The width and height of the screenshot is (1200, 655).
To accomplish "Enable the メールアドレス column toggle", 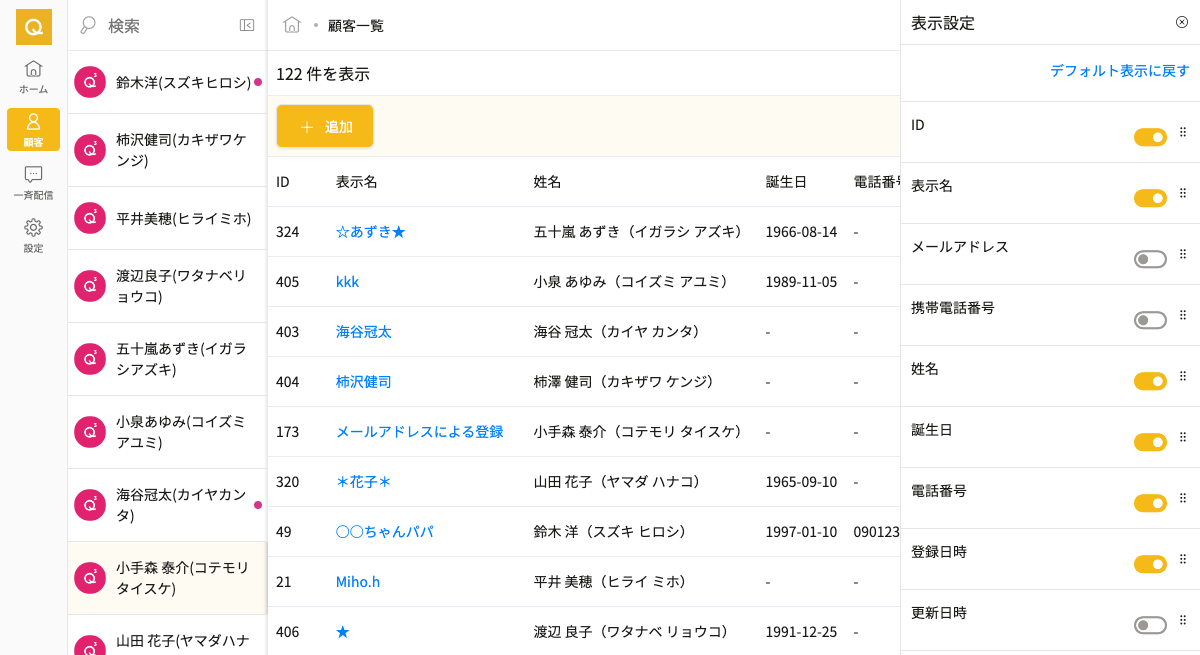I will point(1150,259).
